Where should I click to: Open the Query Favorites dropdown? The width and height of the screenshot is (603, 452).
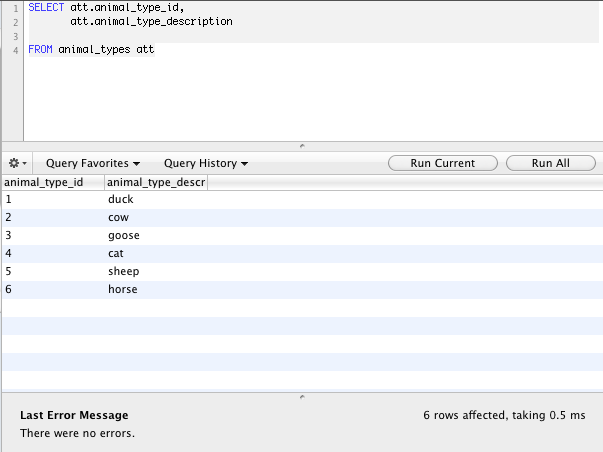(93, 163)
